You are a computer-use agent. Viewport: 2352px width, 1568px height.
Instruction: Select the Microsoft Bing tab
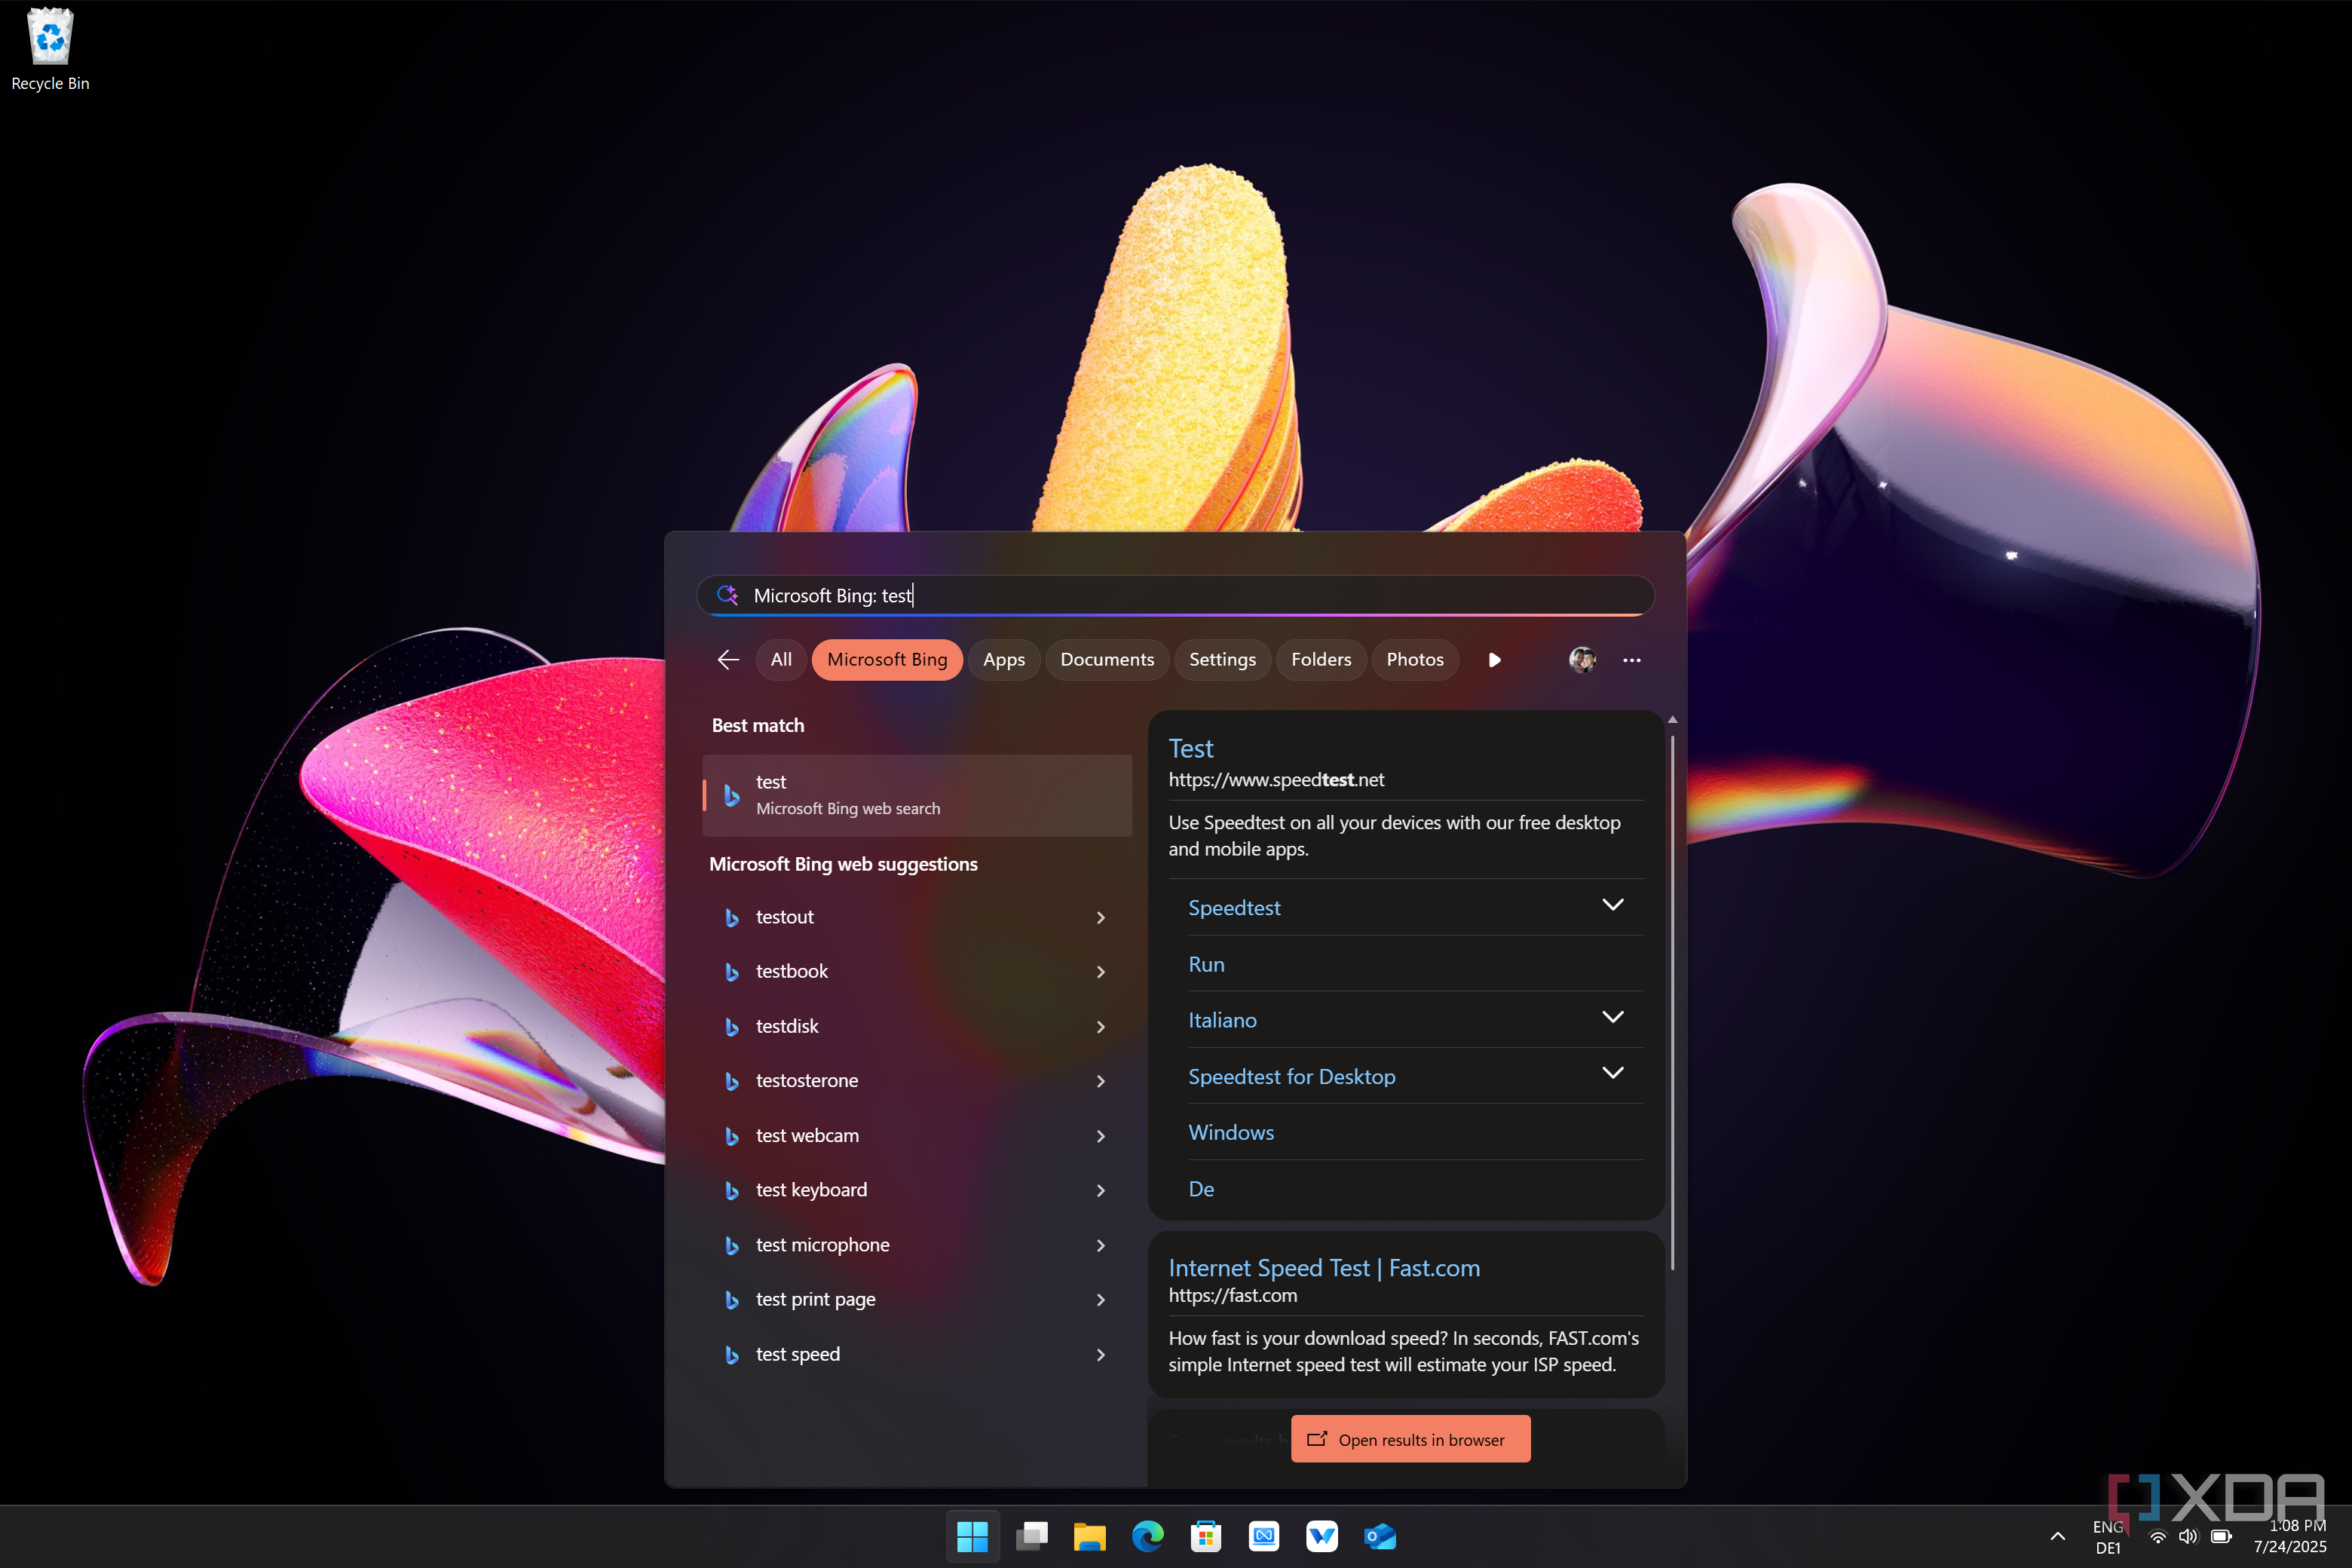887,660
